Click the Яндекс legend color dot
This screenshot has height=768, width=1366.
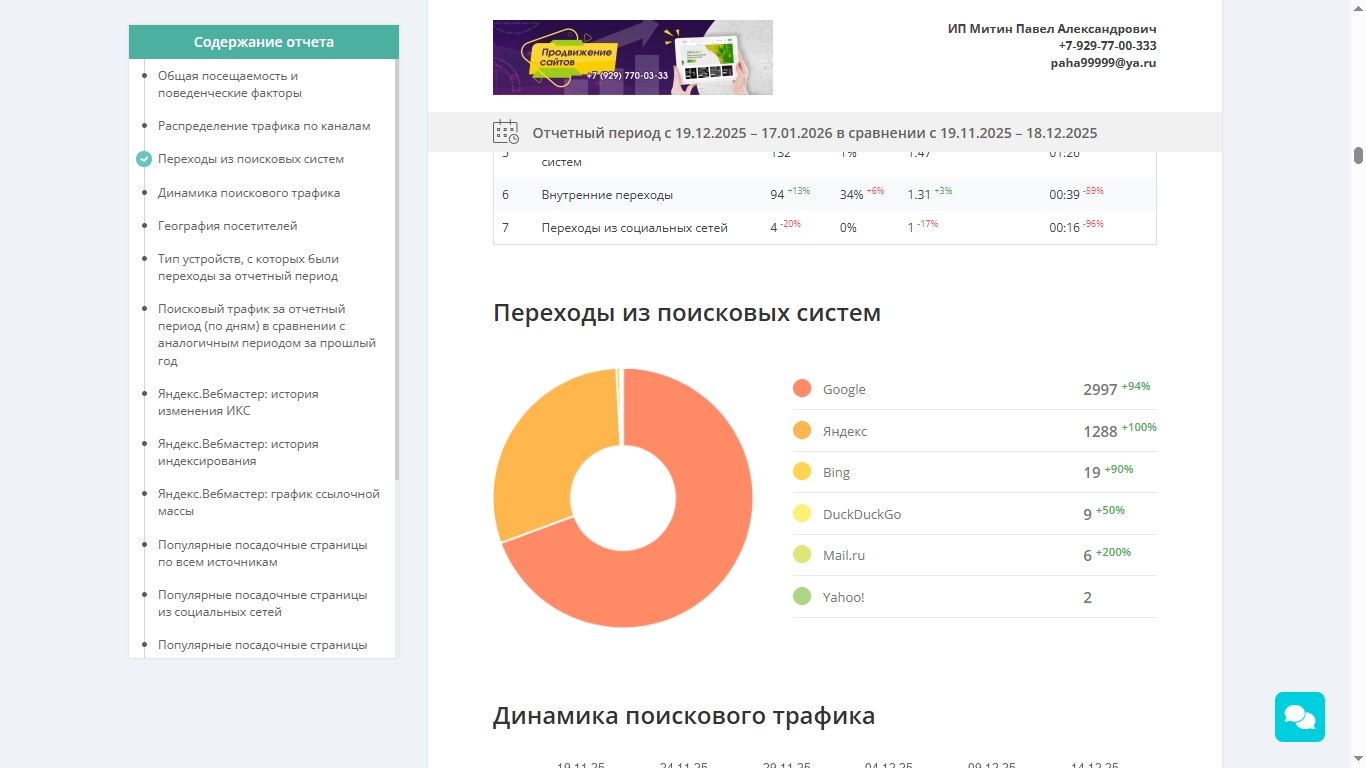802,431
